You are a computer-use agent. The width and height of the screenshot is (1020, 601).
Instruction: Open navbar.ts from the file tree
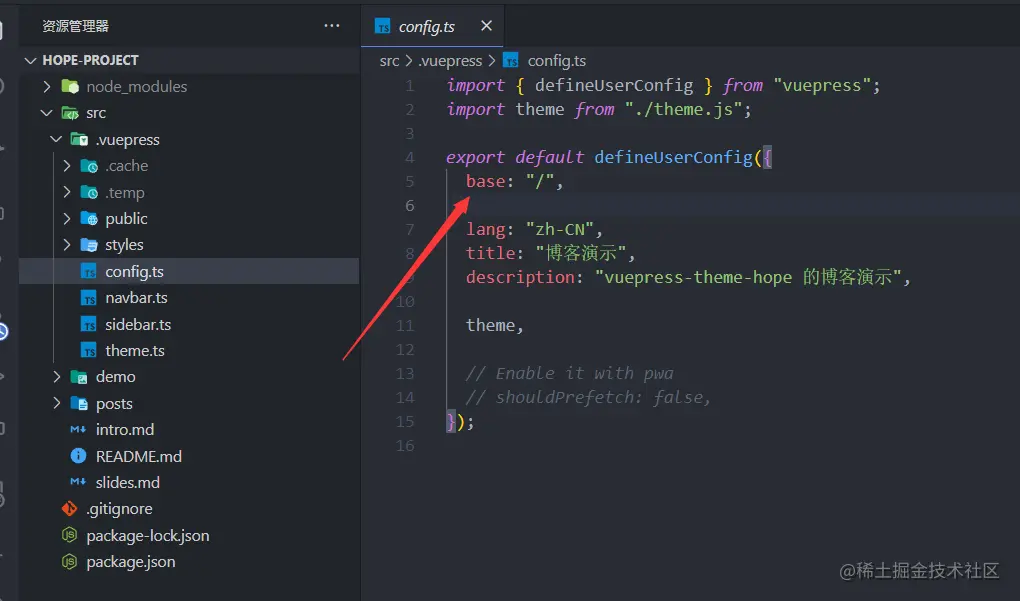[x=136, y=298]
